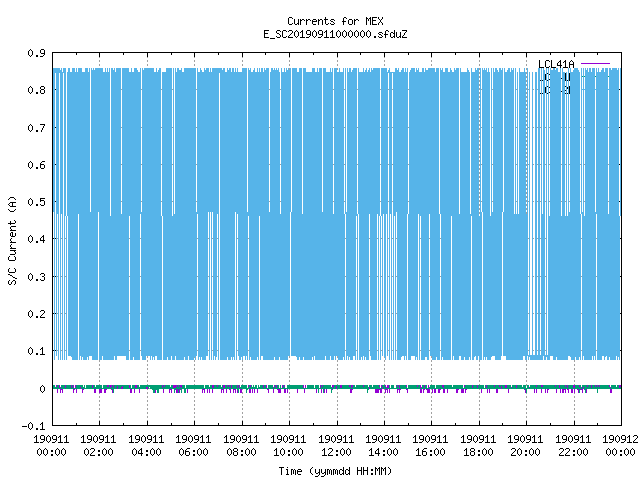The width and height of the screenshot is (640, 480).
Task: Click the -0.1 y-axis tick label
Action: pos(33,426)
